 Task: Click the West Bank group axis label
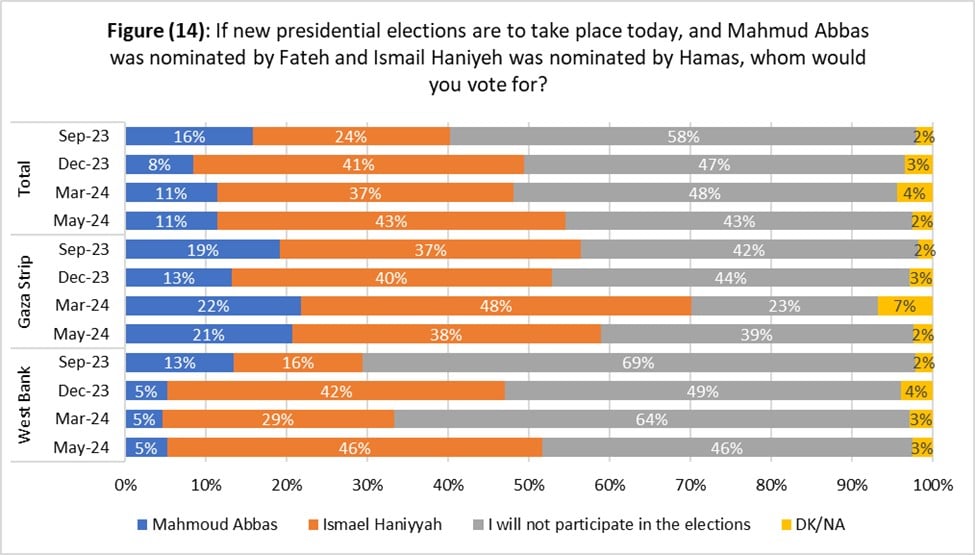pos(24,405)
